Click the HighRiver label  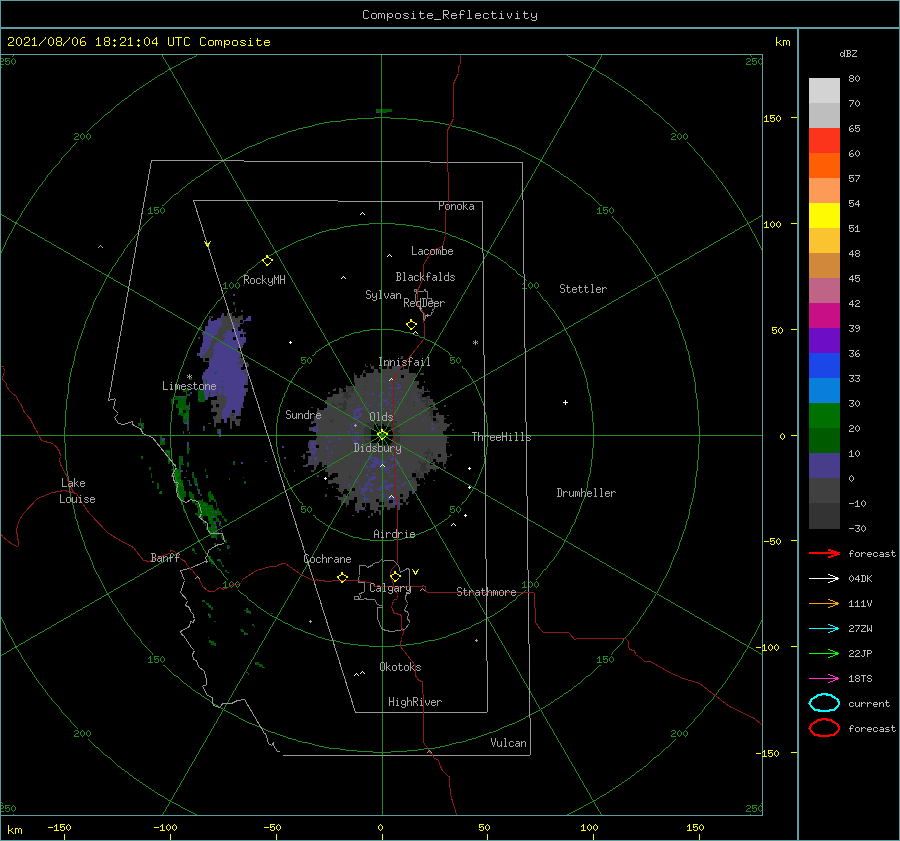(x=415, y=702)
